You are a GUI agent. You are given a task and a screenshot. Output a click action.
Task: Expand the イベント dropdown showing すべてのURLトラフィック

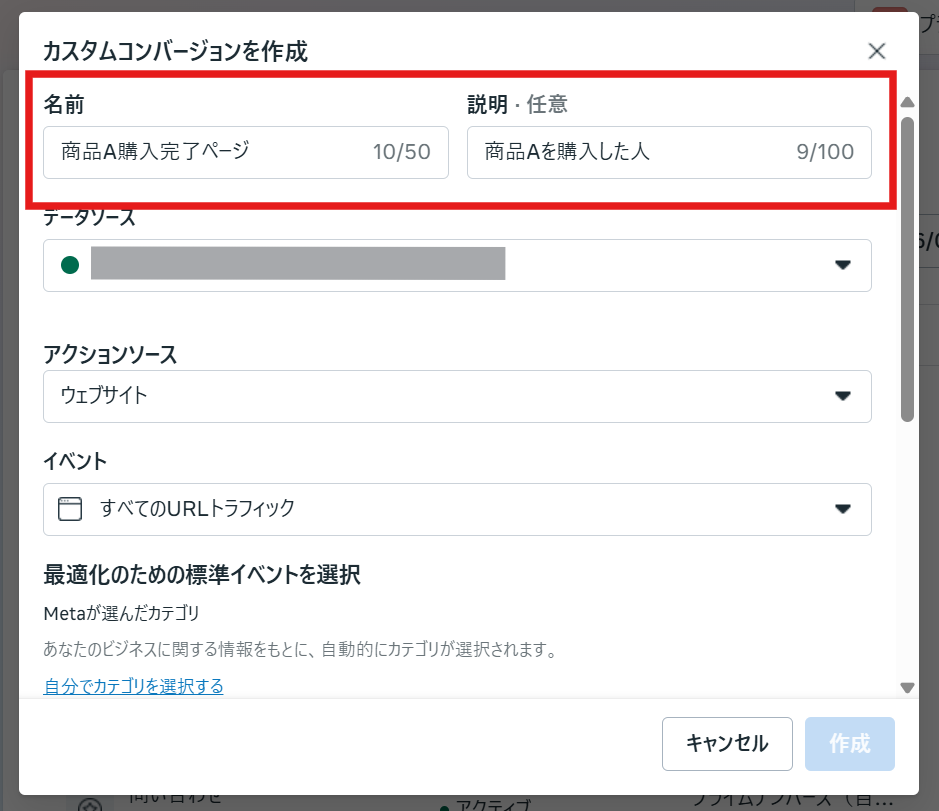coord(456,509)
